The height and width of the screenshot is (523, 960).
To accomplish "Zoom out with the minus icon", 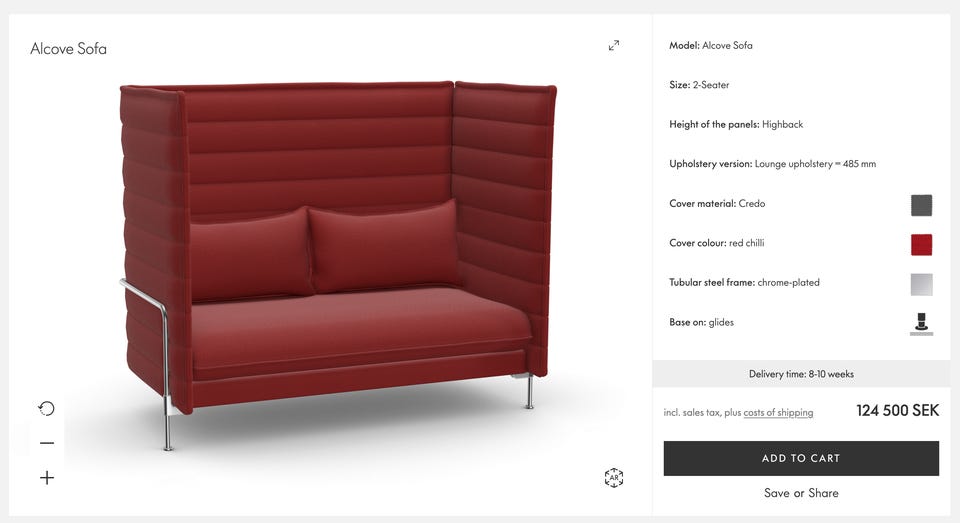I will [x=47, y=443].
